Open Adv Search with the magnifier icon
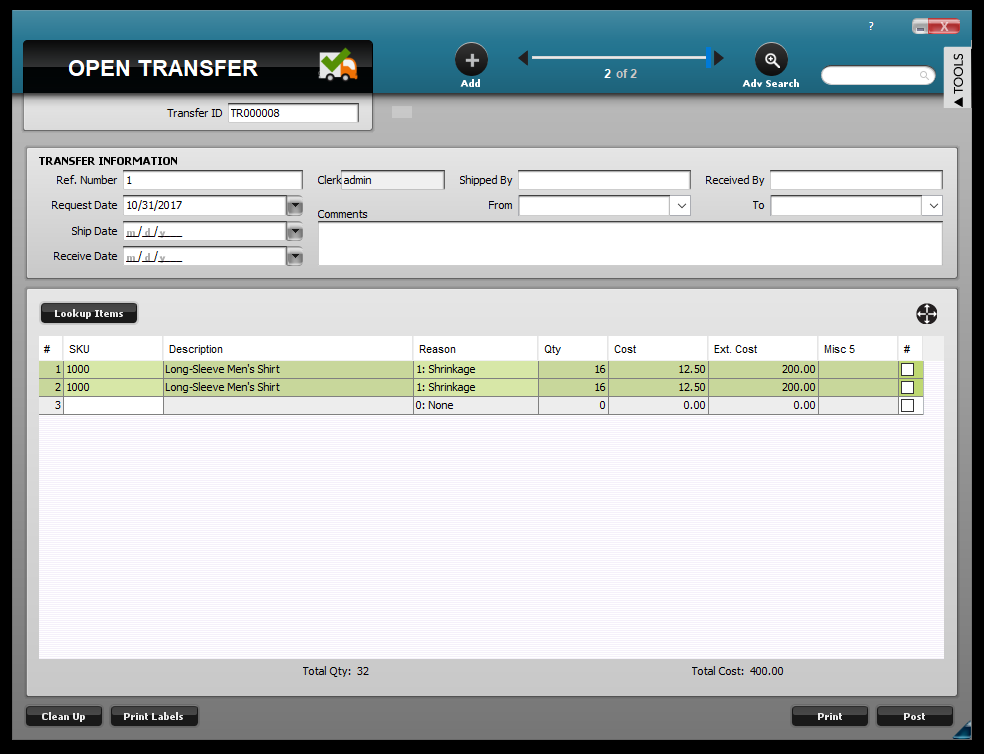 pyautogui.click(x=770, y=58)
